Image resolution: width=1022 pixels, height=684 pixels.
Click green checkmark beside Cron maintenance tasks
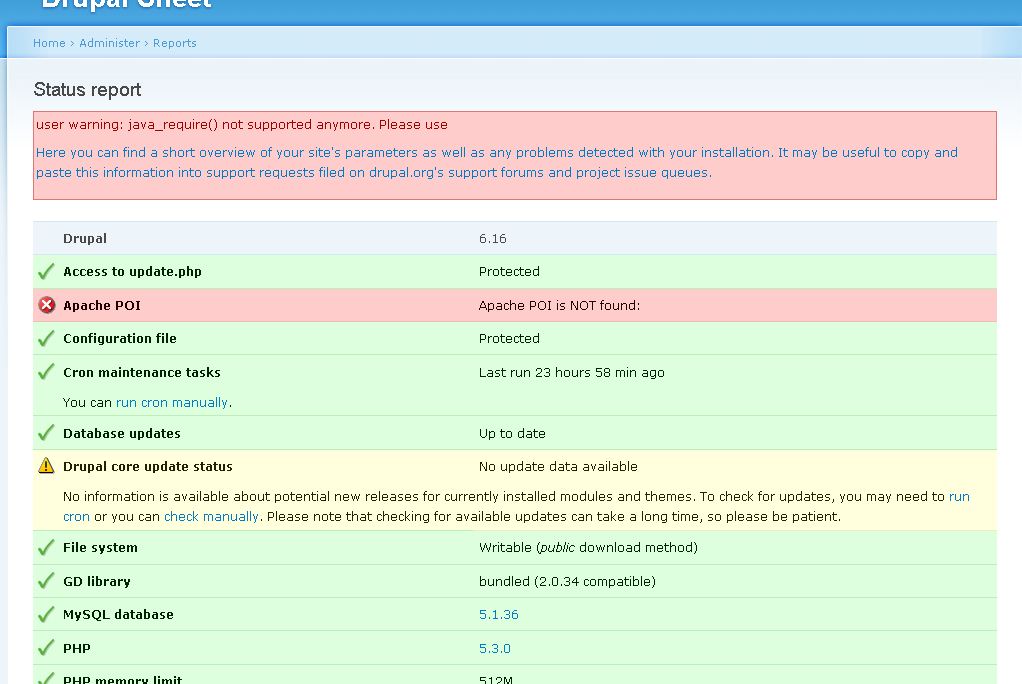coord(46,372)
